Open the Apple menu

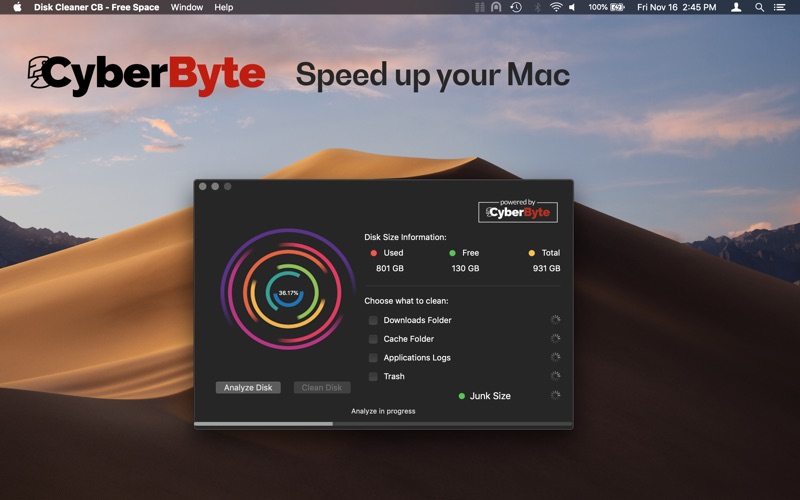17,7
